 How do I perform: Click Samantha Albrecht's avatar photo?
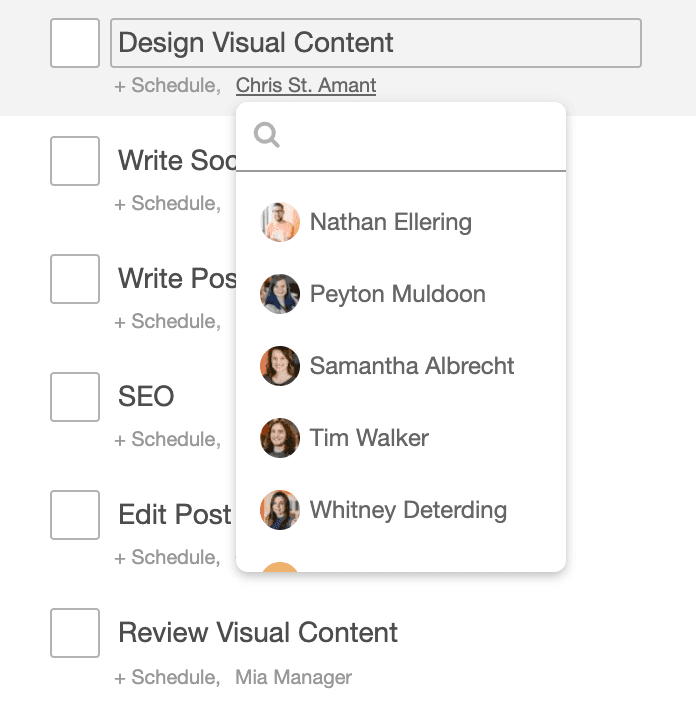point(280,366)
